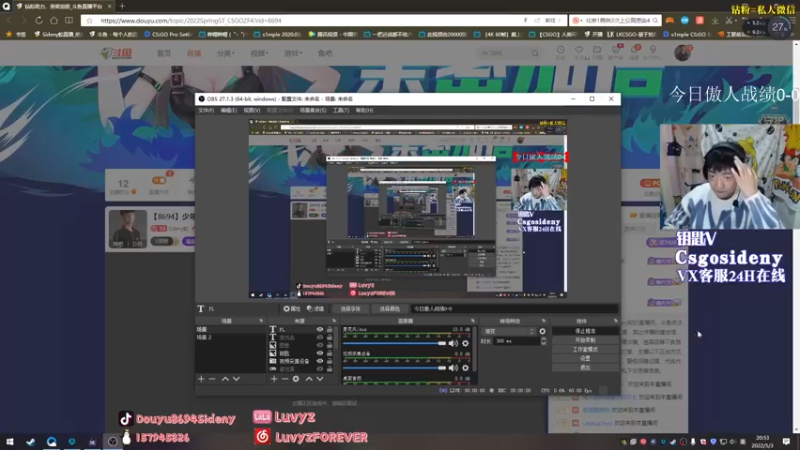Click 选择字体 font button

[350, 309]
